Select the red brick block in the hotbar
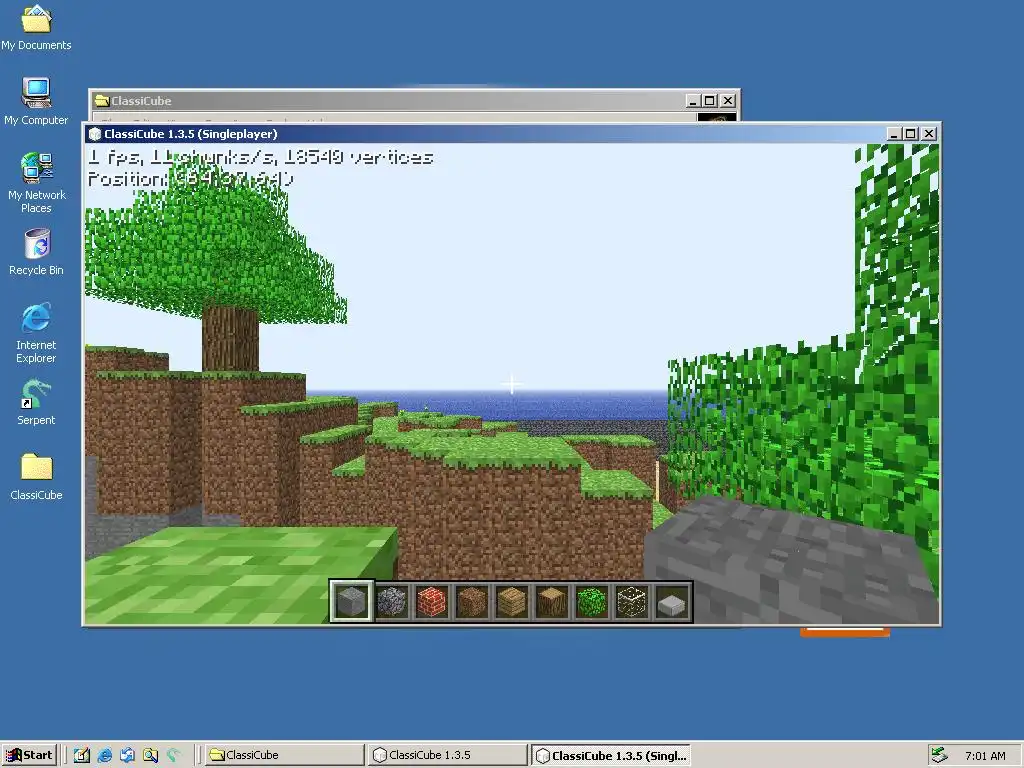The height and width of the screenshot is (768, 1024). tap(432, 601)
